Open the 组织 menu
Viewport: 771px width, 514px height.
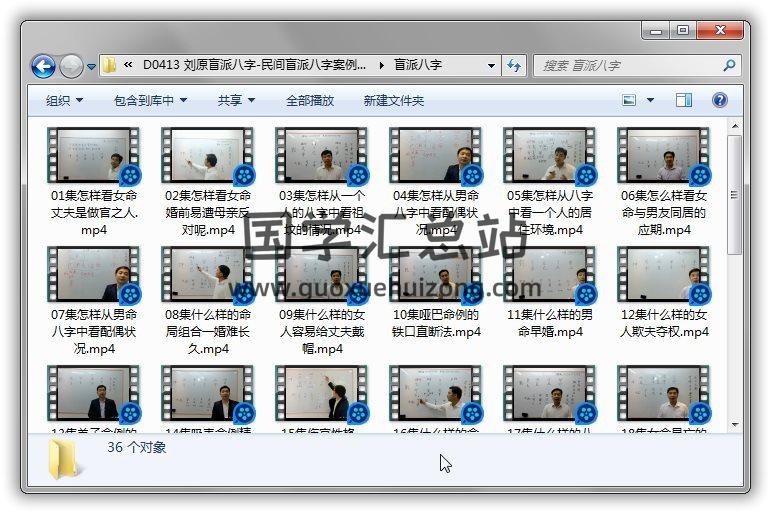click(x=64, y=101)
